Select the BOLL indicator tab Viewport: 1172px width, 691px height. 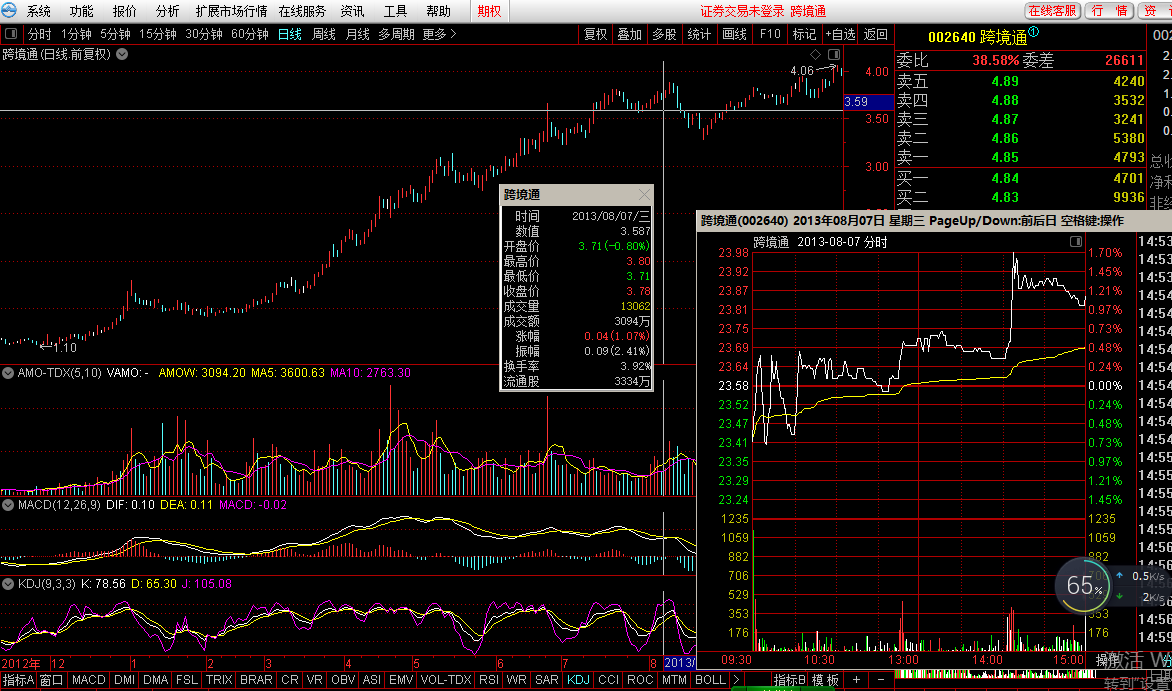coord(710,680)
